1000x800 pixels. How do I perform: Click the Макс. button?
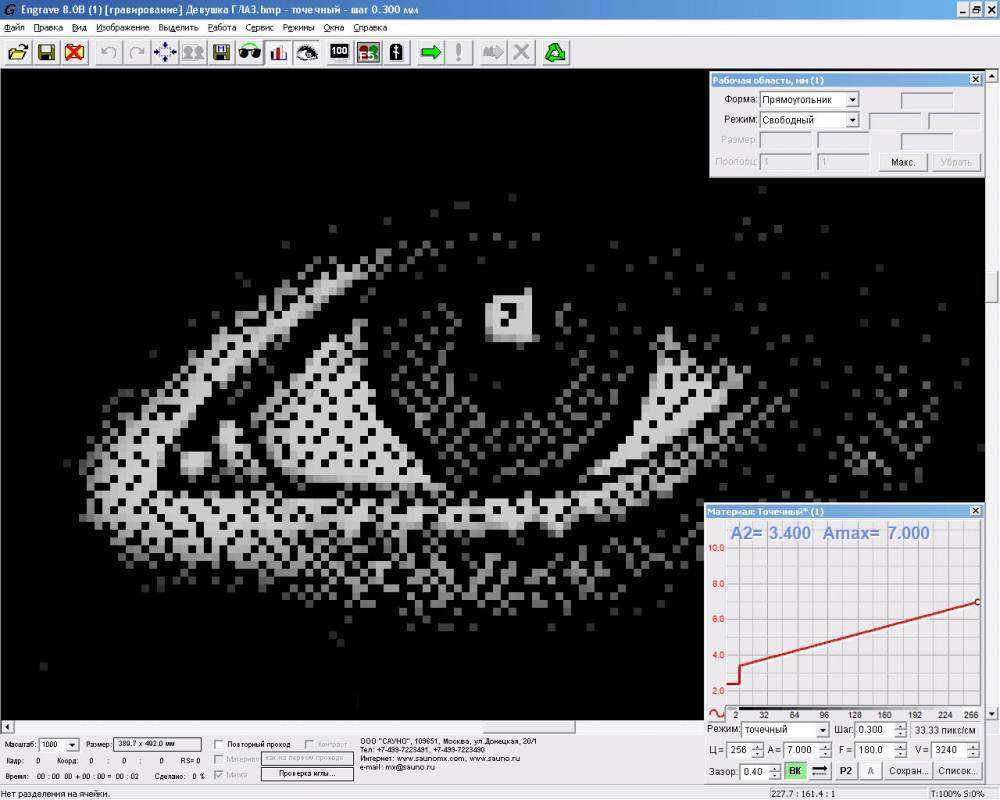[x=903, y=162]
